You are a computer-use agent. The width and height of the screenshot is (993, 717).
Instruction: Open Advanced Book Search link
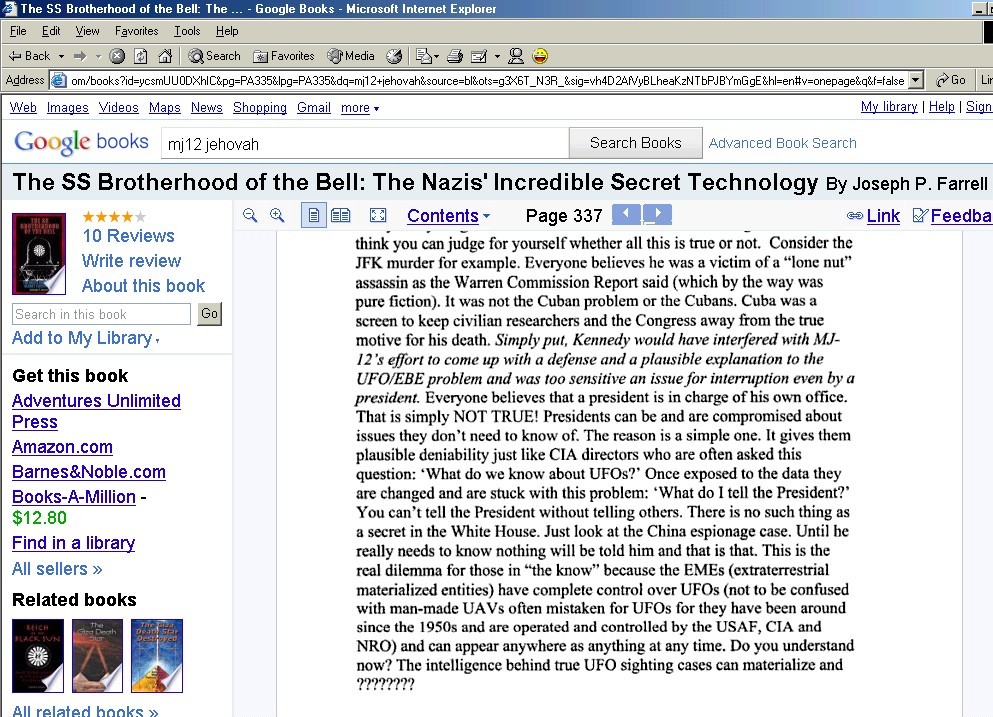(x=782, y=143)
